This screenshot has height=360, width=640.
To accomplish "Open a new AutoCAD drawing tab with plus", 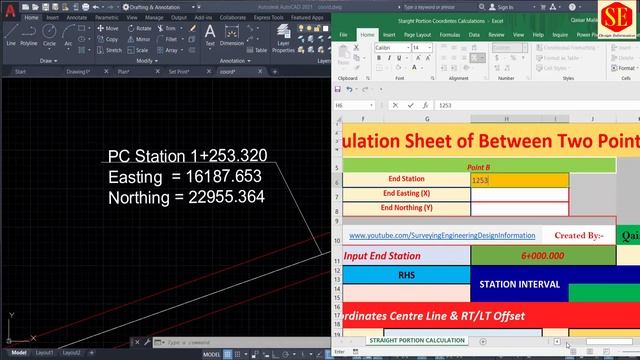I will [275, 71].
